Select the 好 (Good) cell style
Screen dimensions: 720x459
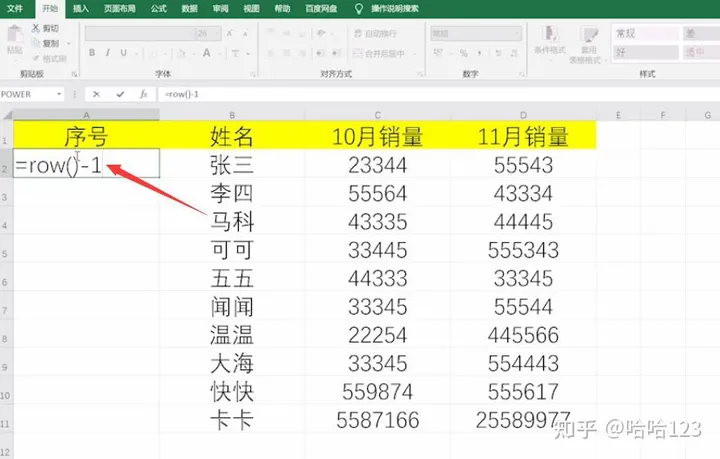point(621,51)
